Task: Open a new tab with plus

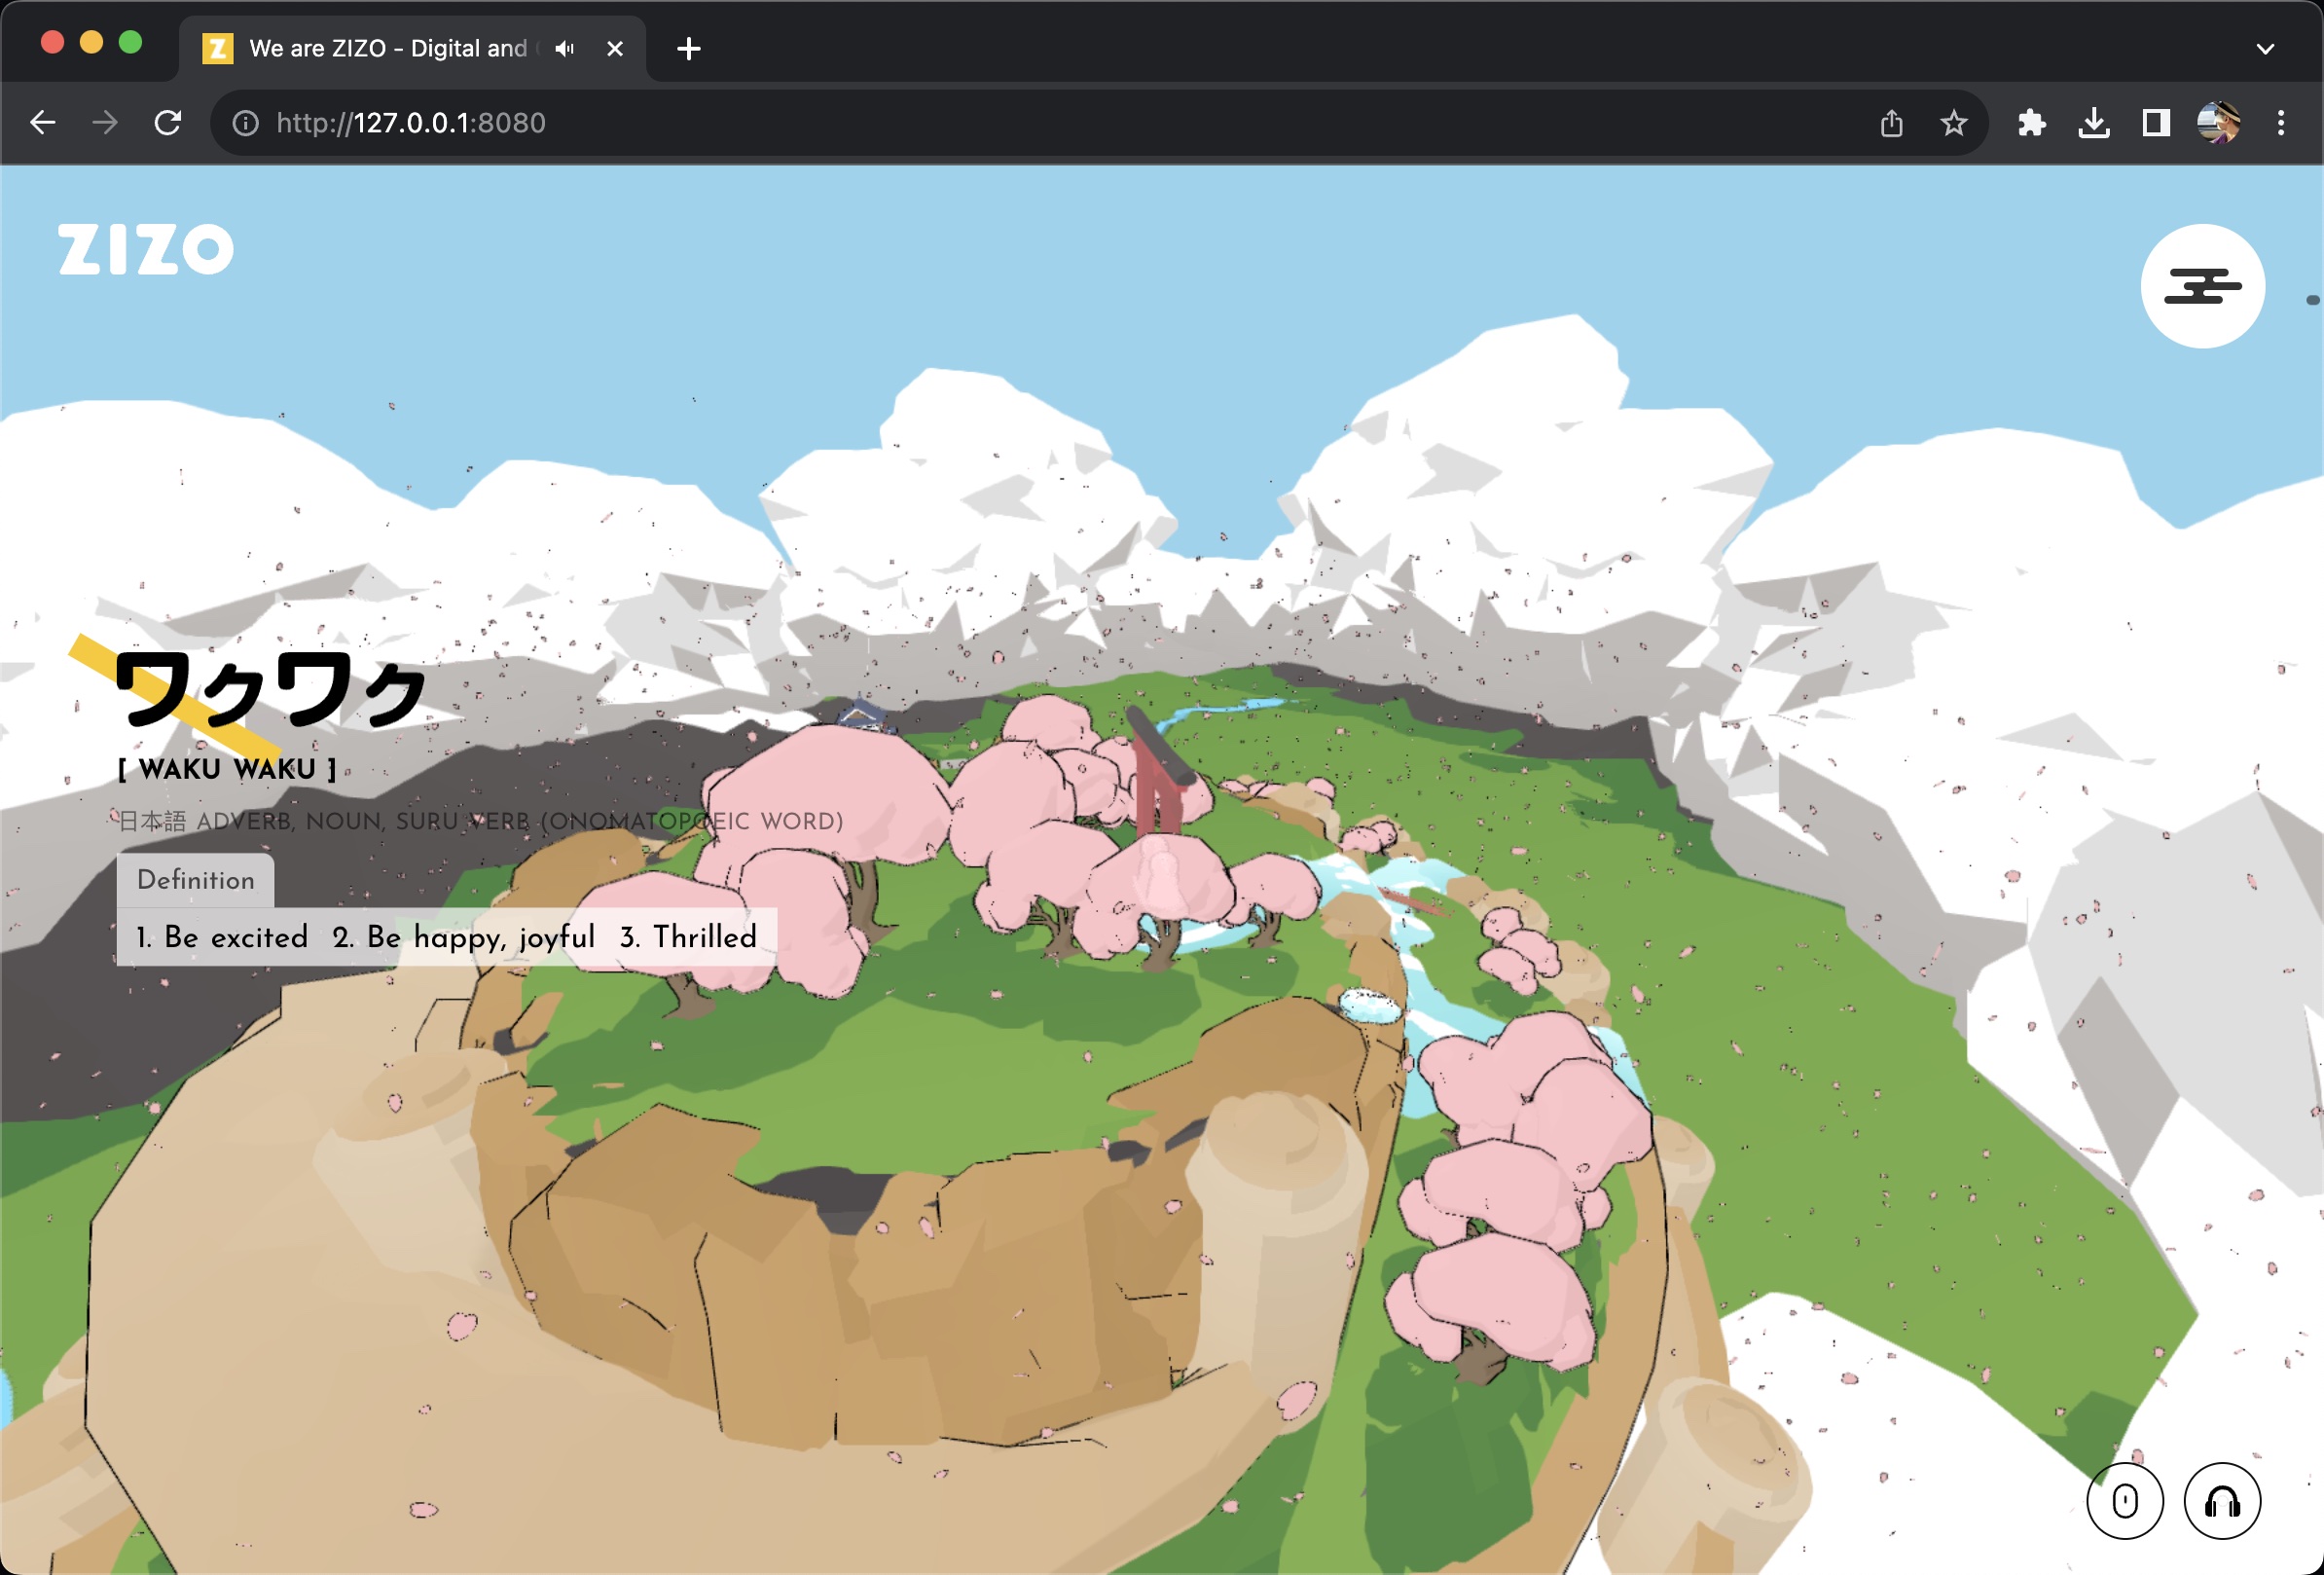Action: click(x=688, y=48)
